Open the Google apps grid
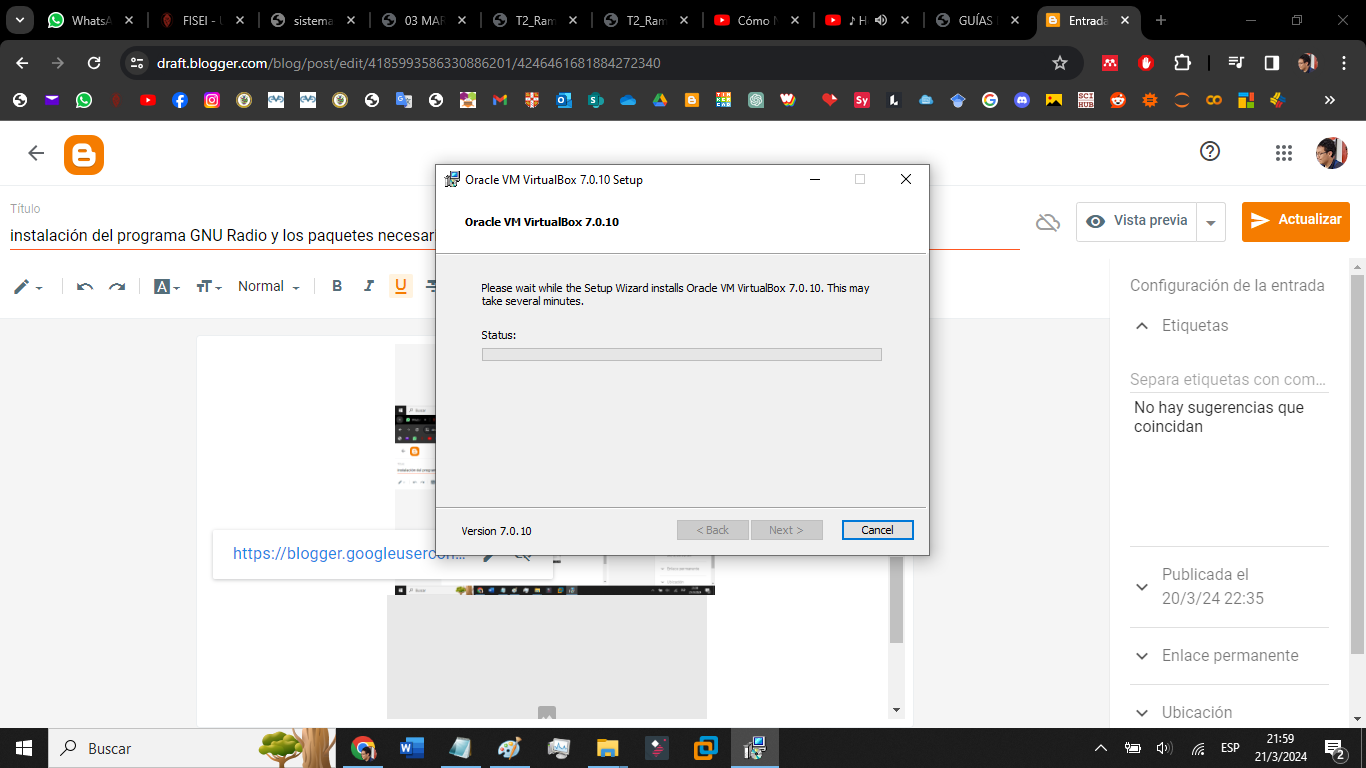The height and width of the screenshot is (768, 1366). pos(1284,153)
